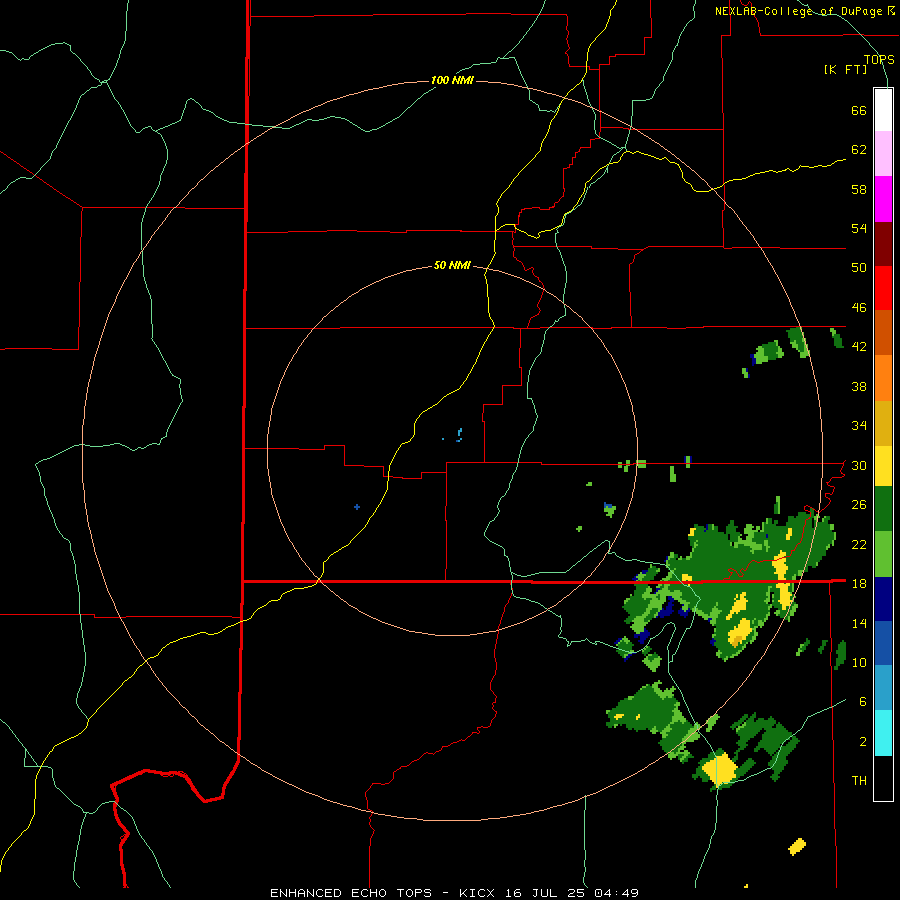Image resolution: width=900 pixels, height=900 pixels.
Task: Select the yellow legend swatch
Action: pos(883,466)
